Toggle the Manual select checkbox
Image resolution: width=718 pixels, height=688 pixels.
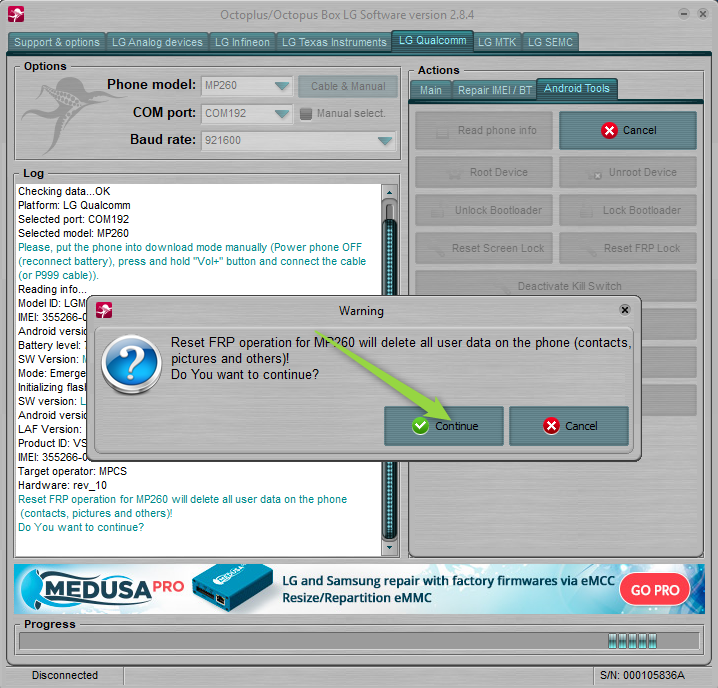[x=305, y=114]
